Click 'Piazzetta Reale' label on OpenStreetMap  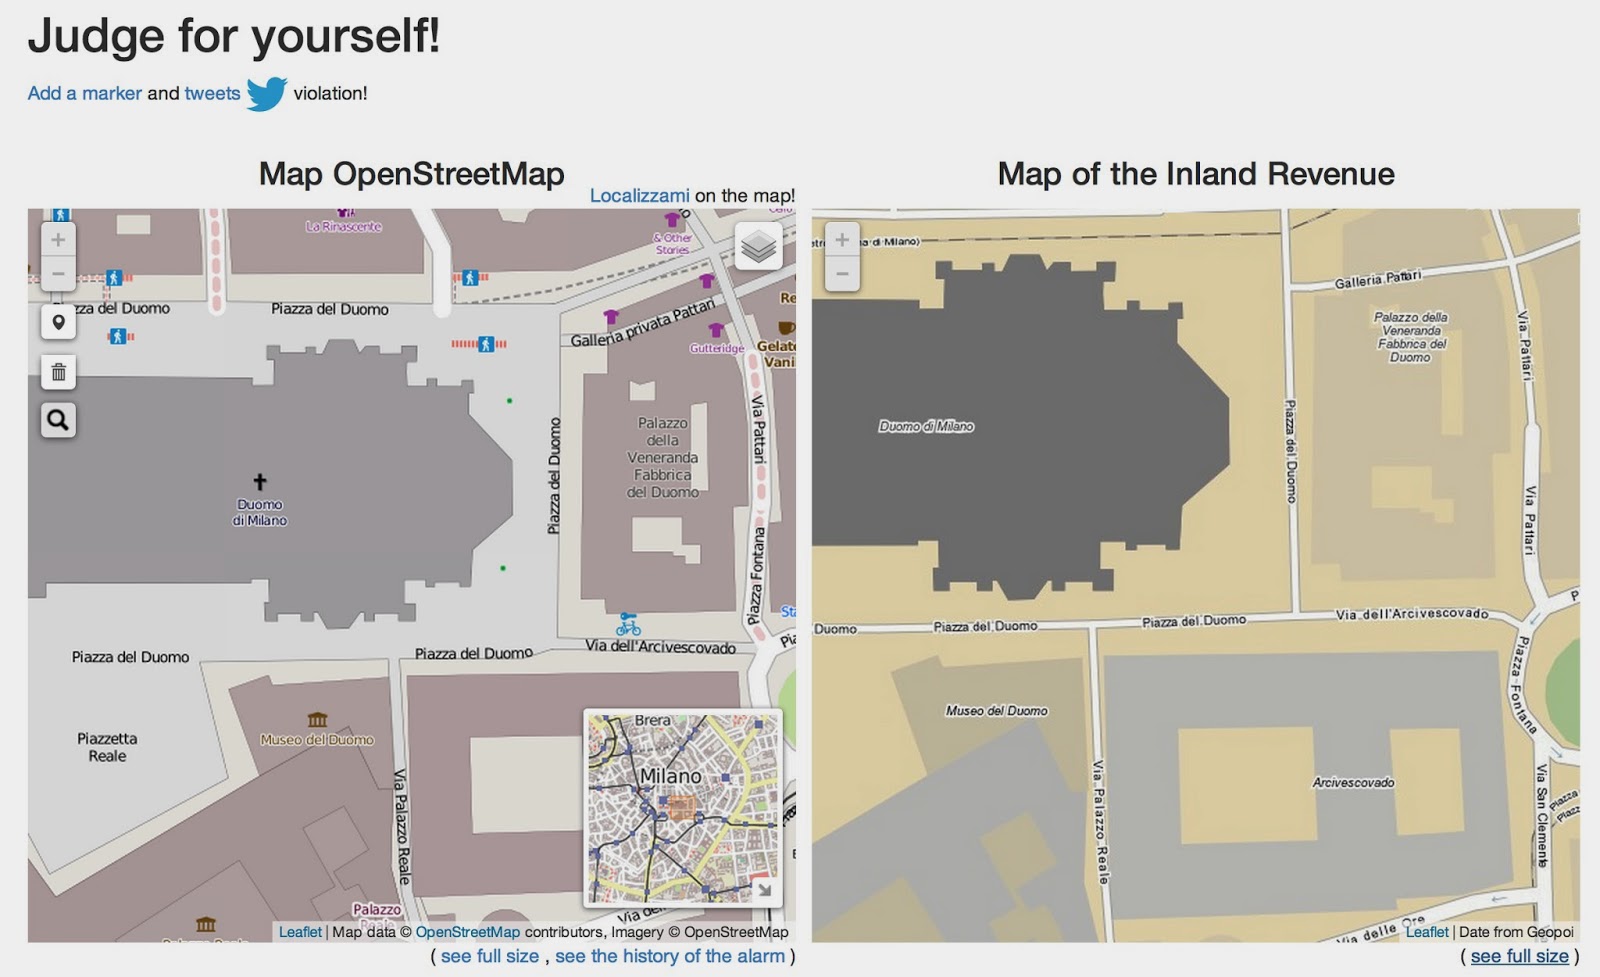click(107, 747)
